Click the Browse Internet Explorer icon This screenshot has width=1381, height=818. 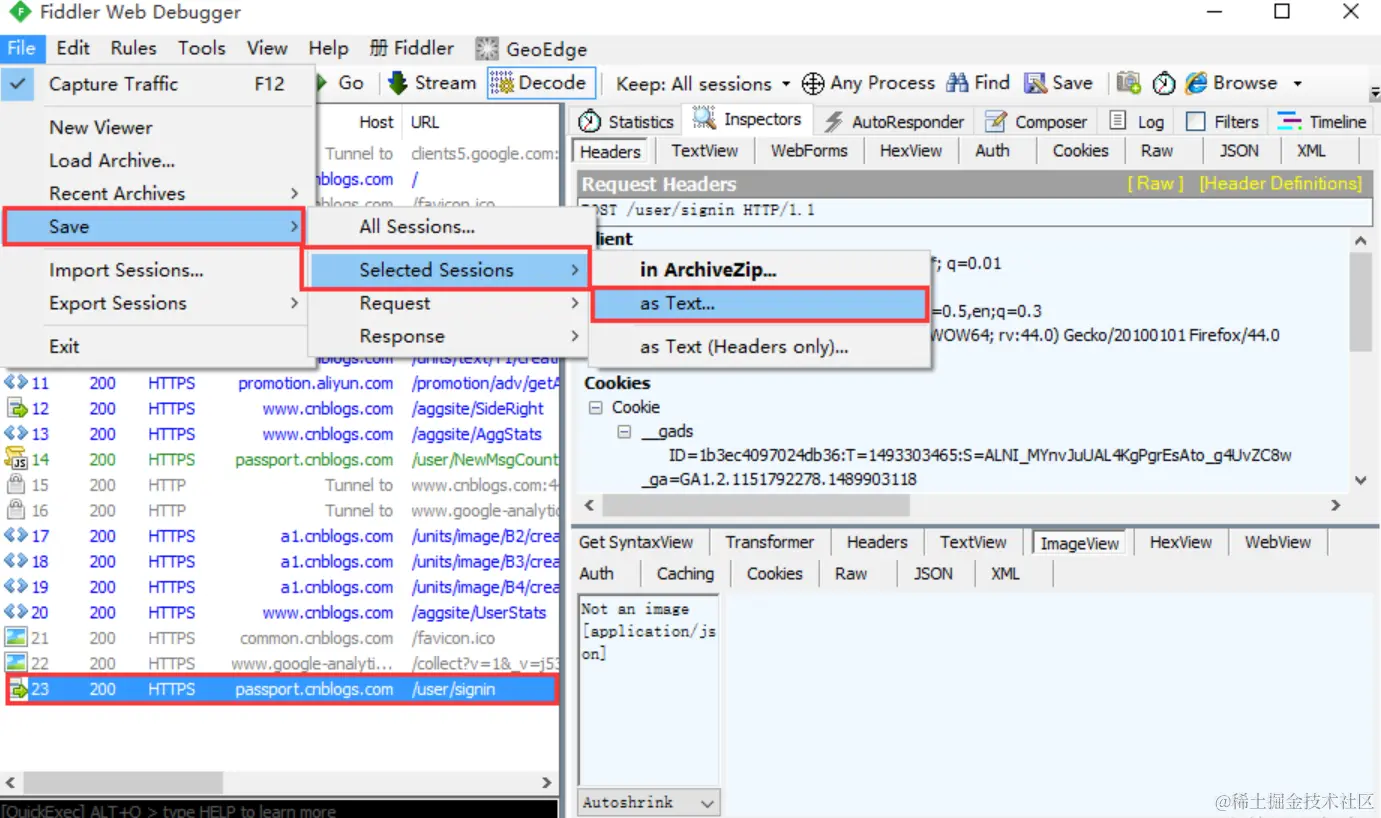[1196, 83]
